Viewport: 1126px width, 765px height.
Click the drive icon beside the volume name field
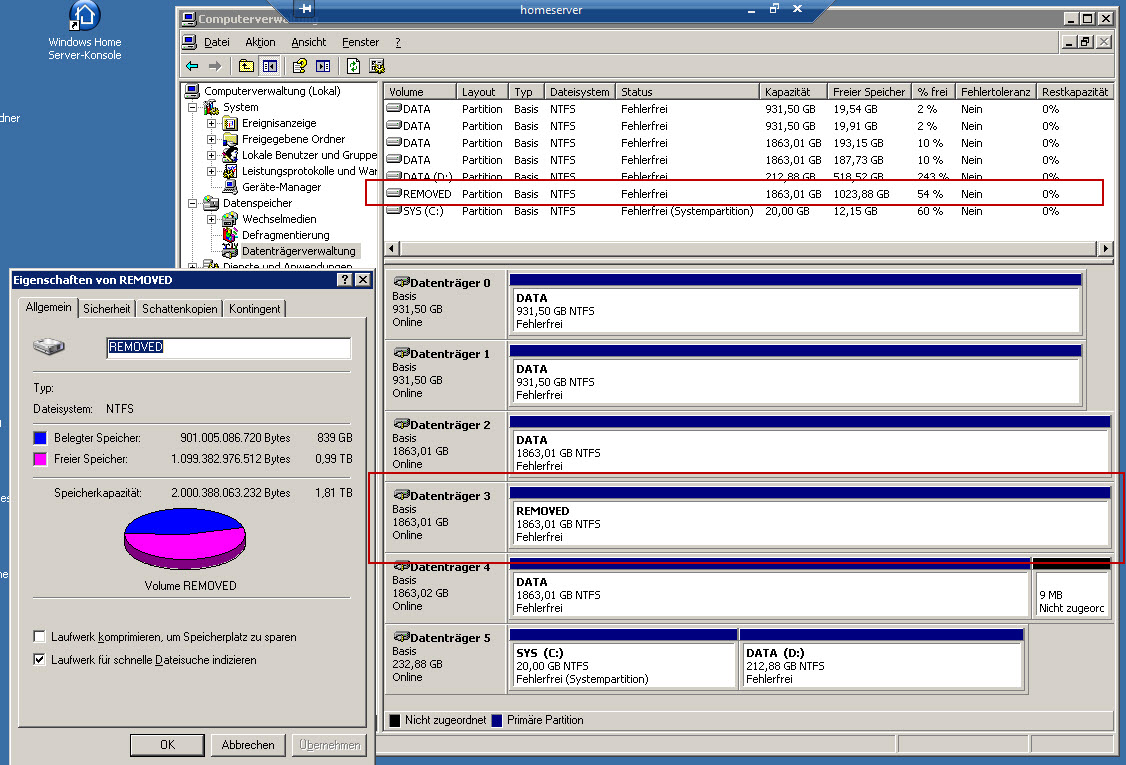coord(49,347)
